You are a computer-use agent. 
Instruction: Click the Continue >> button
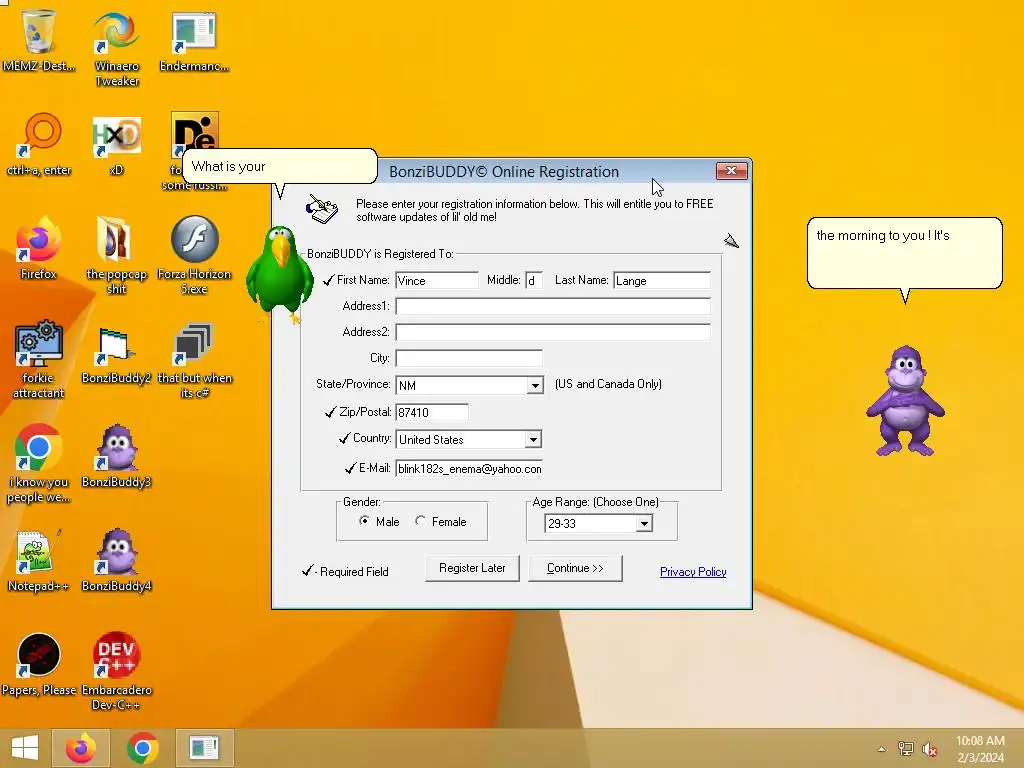coord(575,568)
